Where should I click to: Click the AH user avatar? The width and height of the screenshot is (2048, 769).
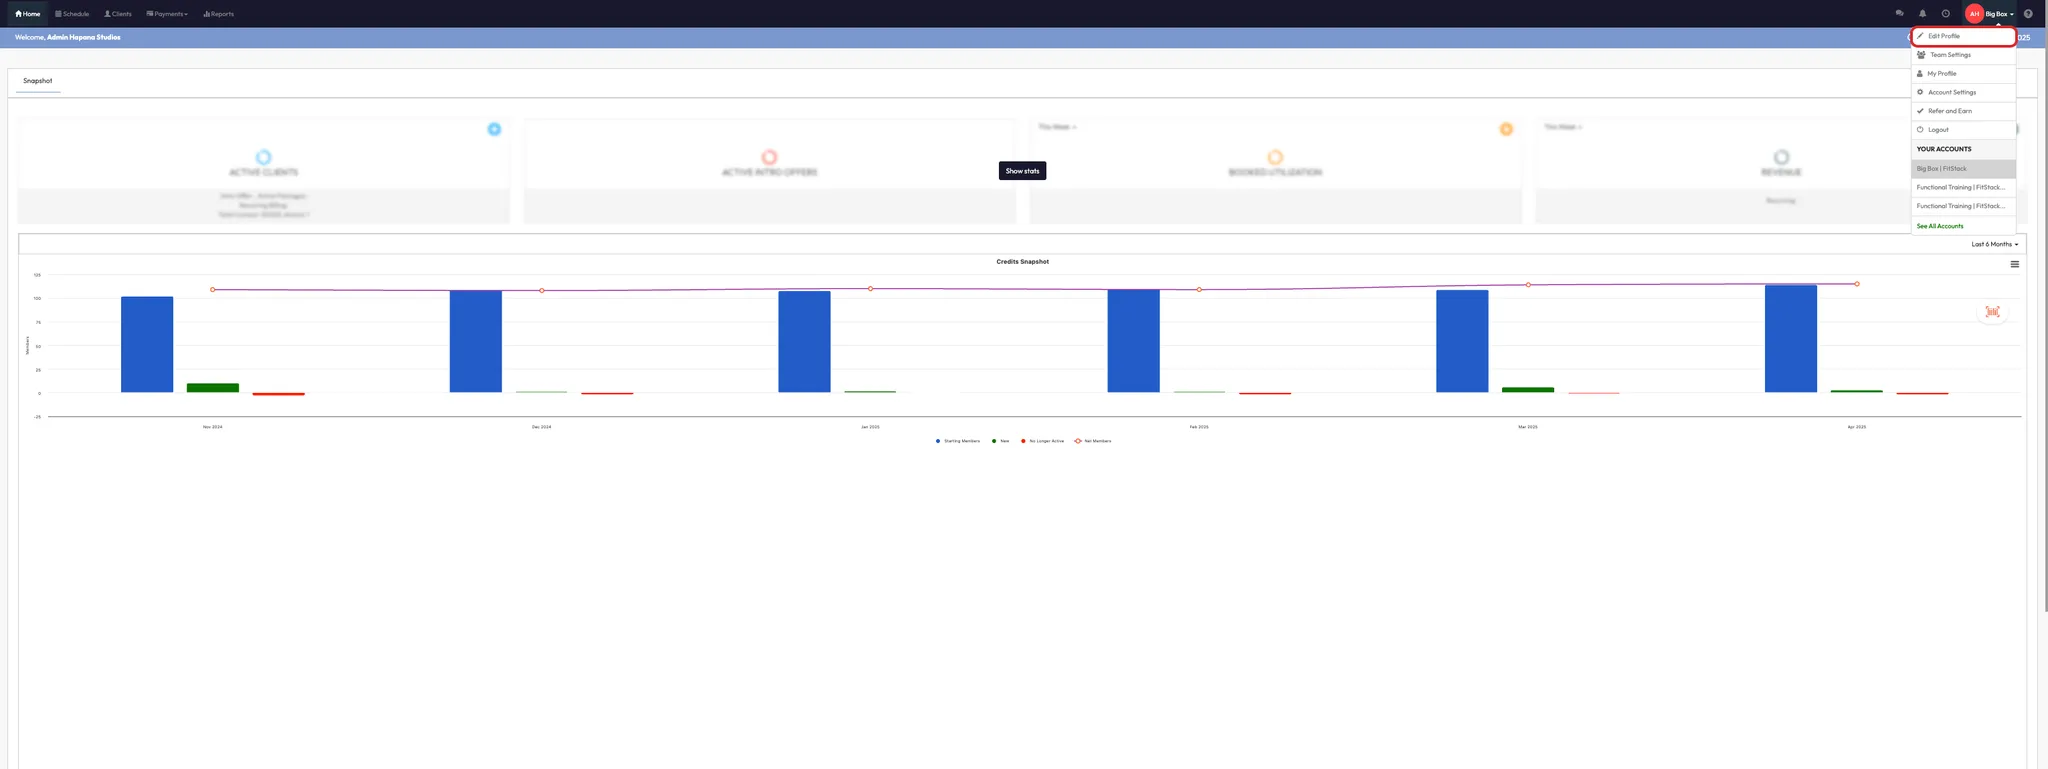click(x=1974, y=14)
